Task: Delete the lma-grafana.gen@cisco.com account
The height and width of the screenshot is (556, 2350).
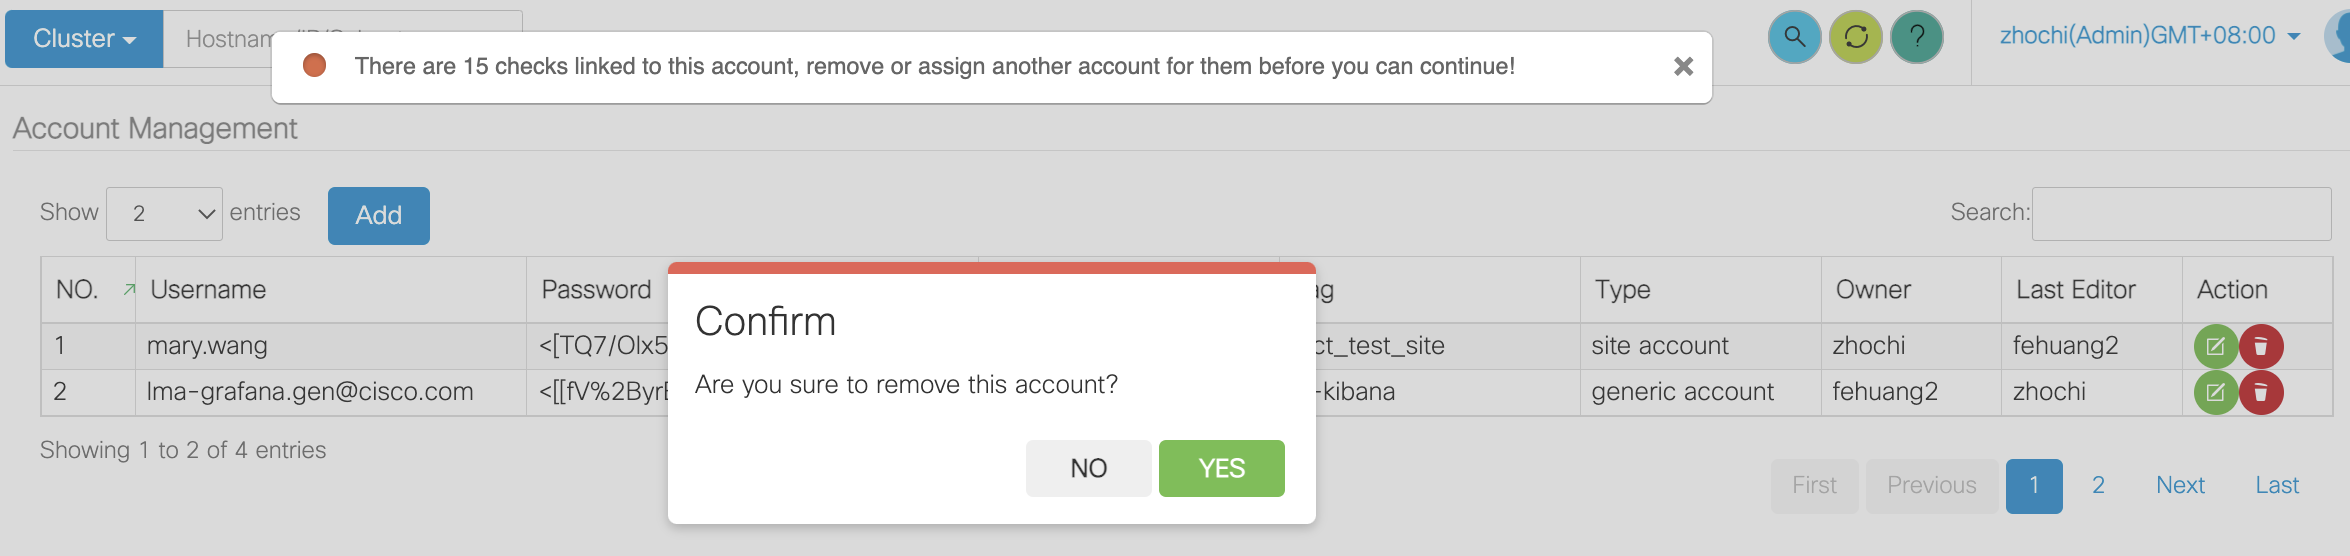Action: click(2261, 392)
